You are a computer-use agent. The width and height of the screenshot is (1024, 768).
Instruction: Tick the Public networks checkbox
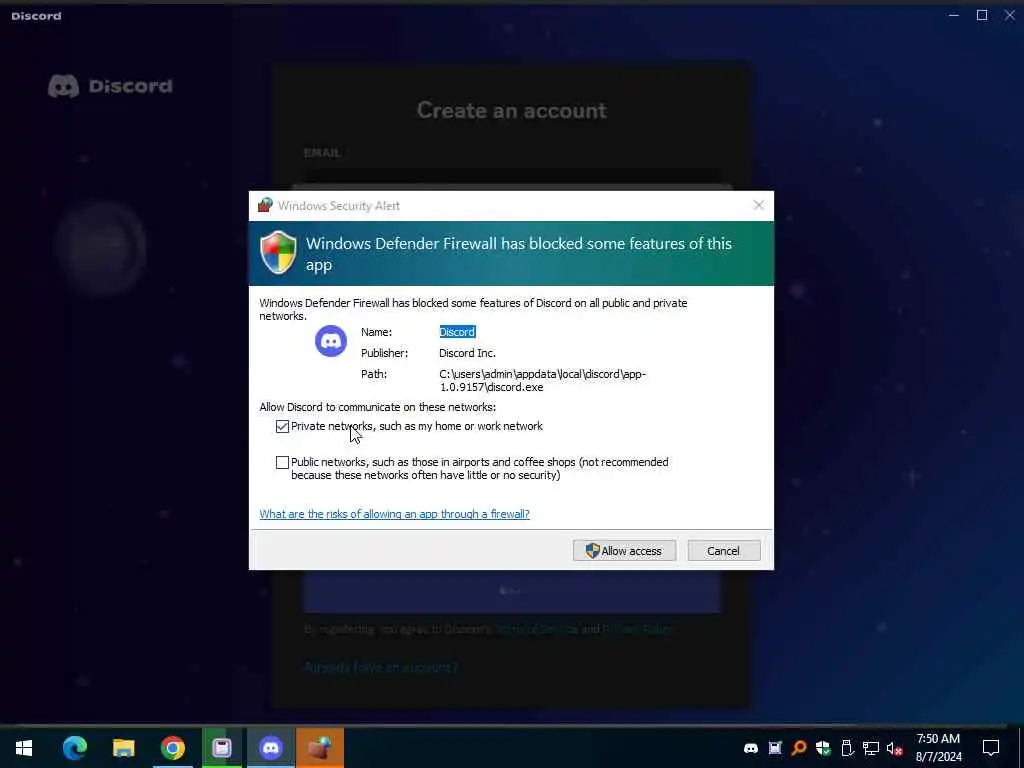(x=282, y=462)
